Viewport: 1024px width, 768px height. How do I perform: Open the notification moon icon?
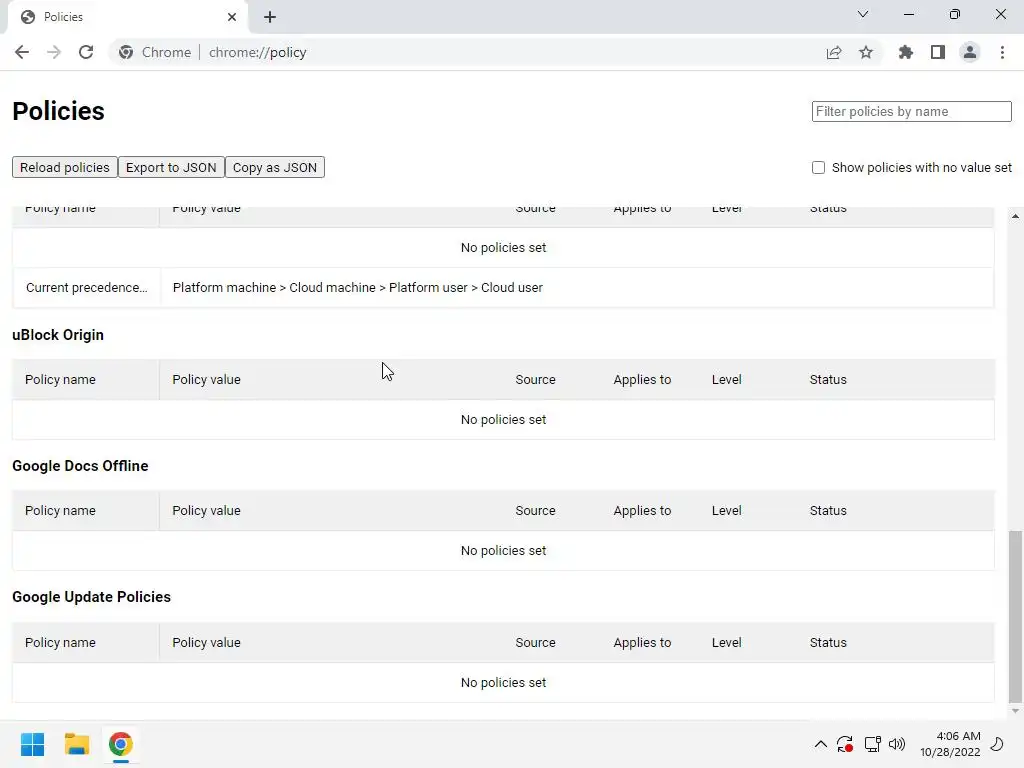[x=997, y=744]
